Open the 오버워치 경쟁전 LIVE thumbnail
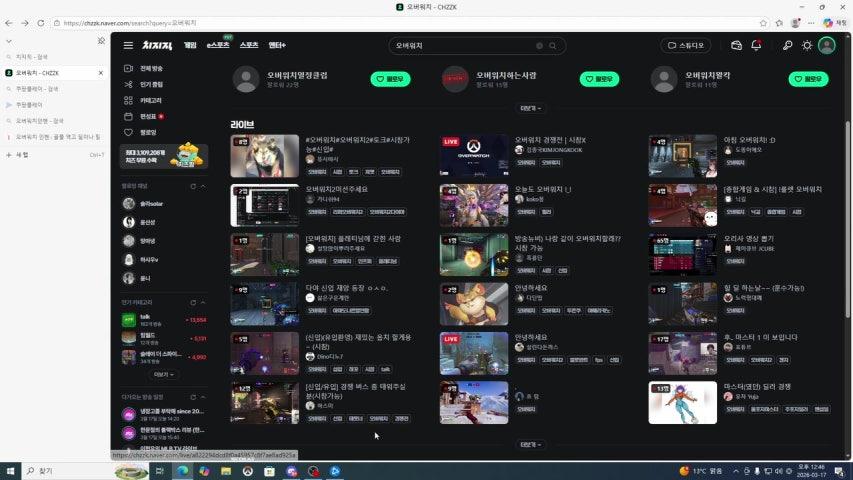Image resolution: width=853 pixels, height=480 pixels. (x=474, y=156)
